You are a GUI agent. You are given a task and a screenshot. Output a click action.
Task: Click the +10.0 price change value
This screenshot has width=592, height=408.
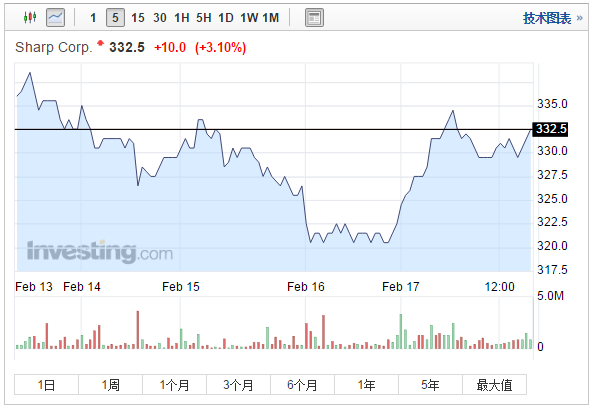170,48
